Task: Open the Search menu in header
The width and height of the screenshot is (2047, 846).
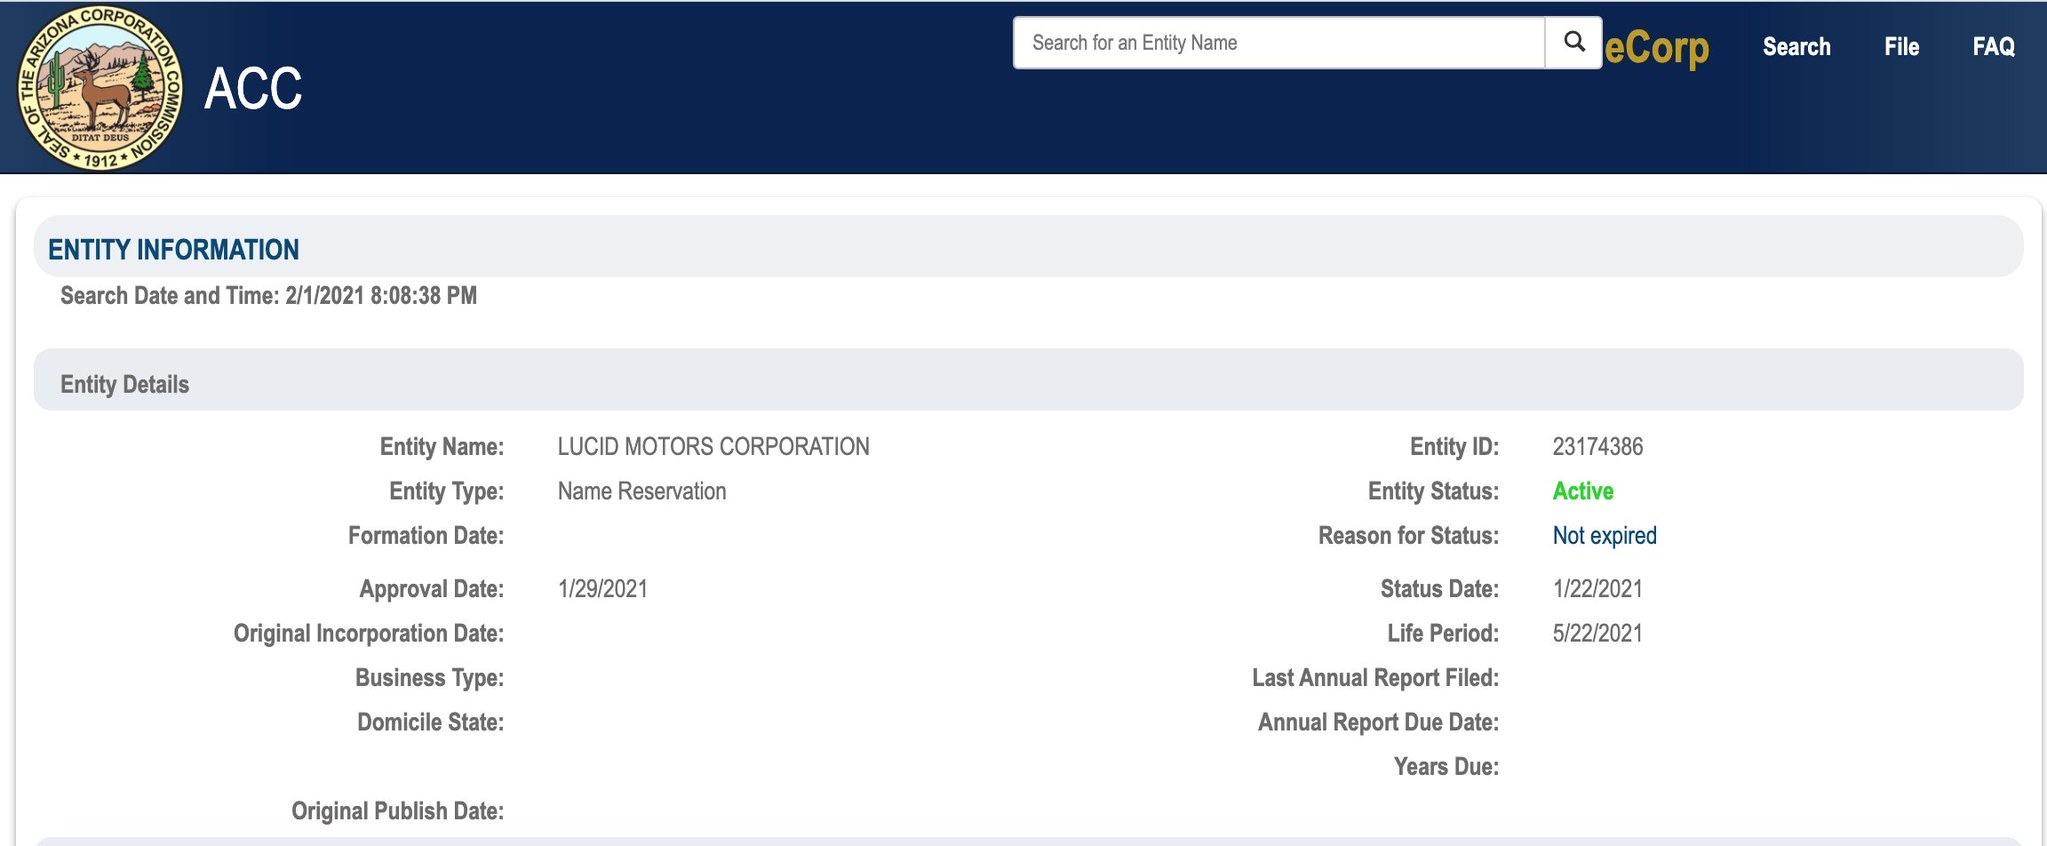Action: pyautogui.click(x=1796, y=47)
